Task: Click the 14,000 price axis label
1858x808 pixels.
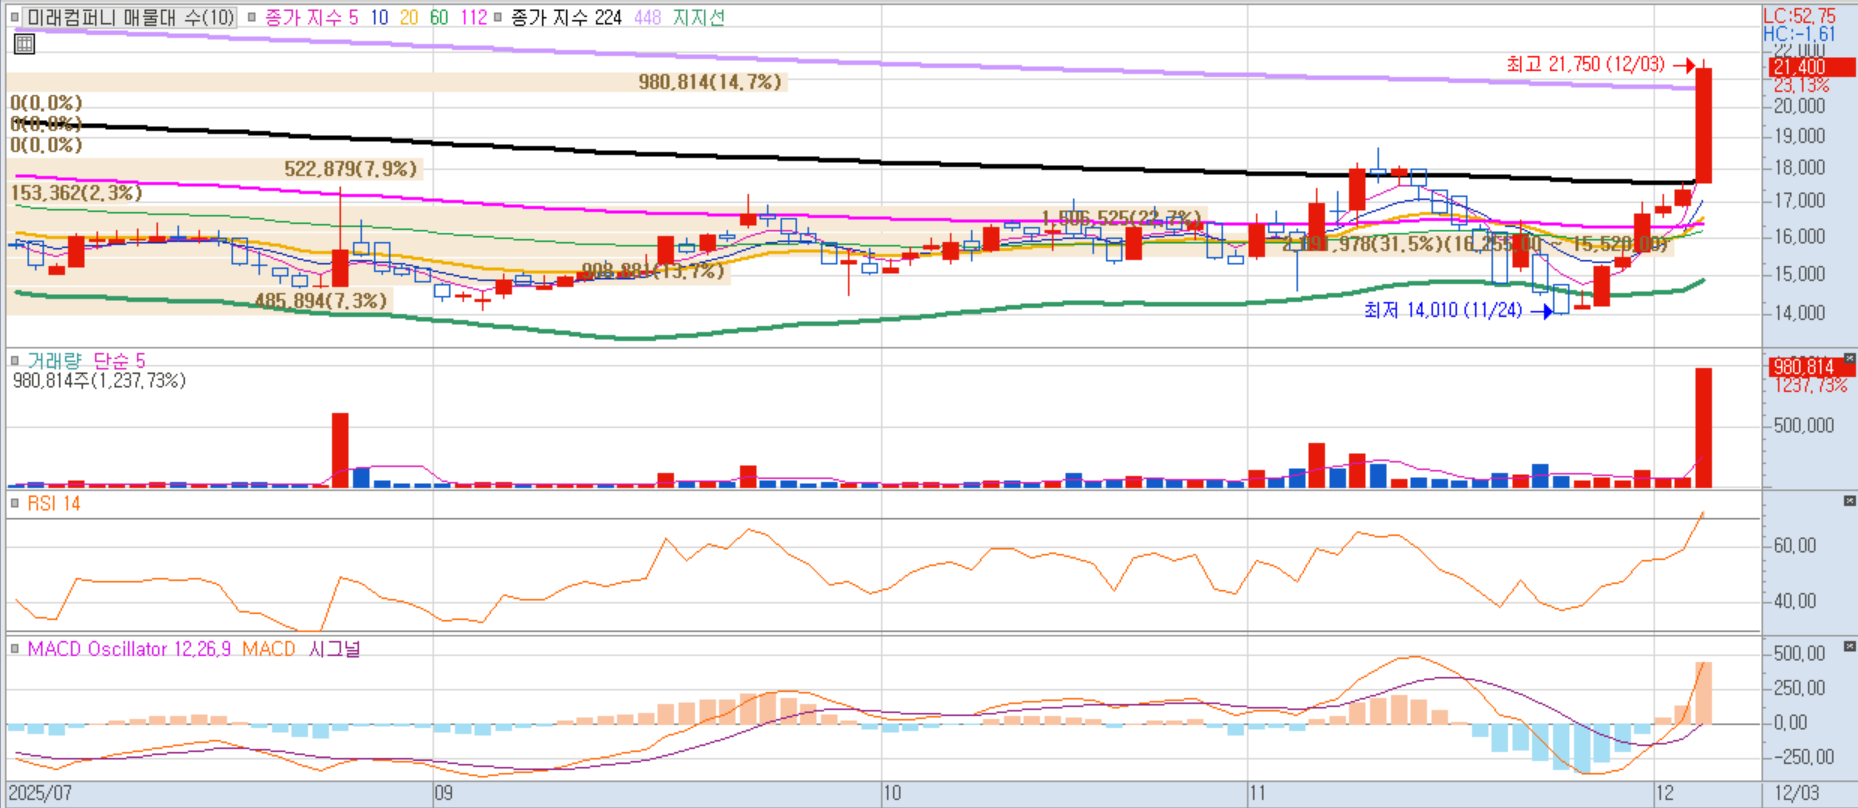Action: click(1799, 313)
